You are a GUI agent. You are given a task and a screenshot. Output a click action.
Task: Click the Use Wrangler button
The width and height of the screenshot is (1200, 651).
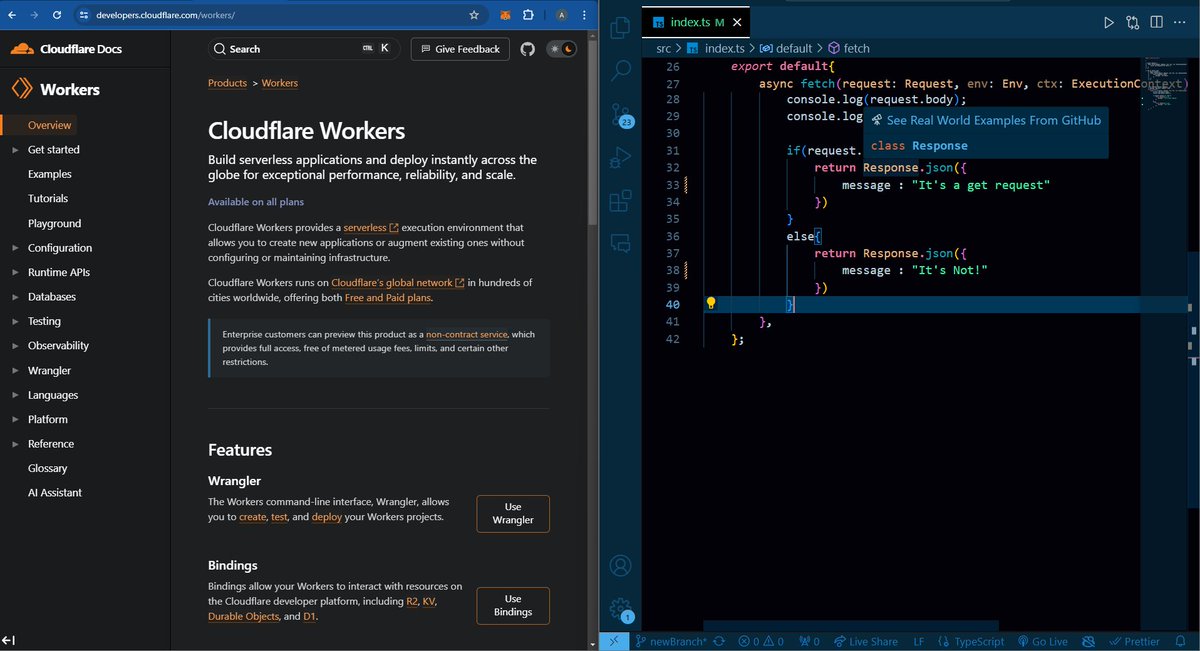[x=513, y=513]
